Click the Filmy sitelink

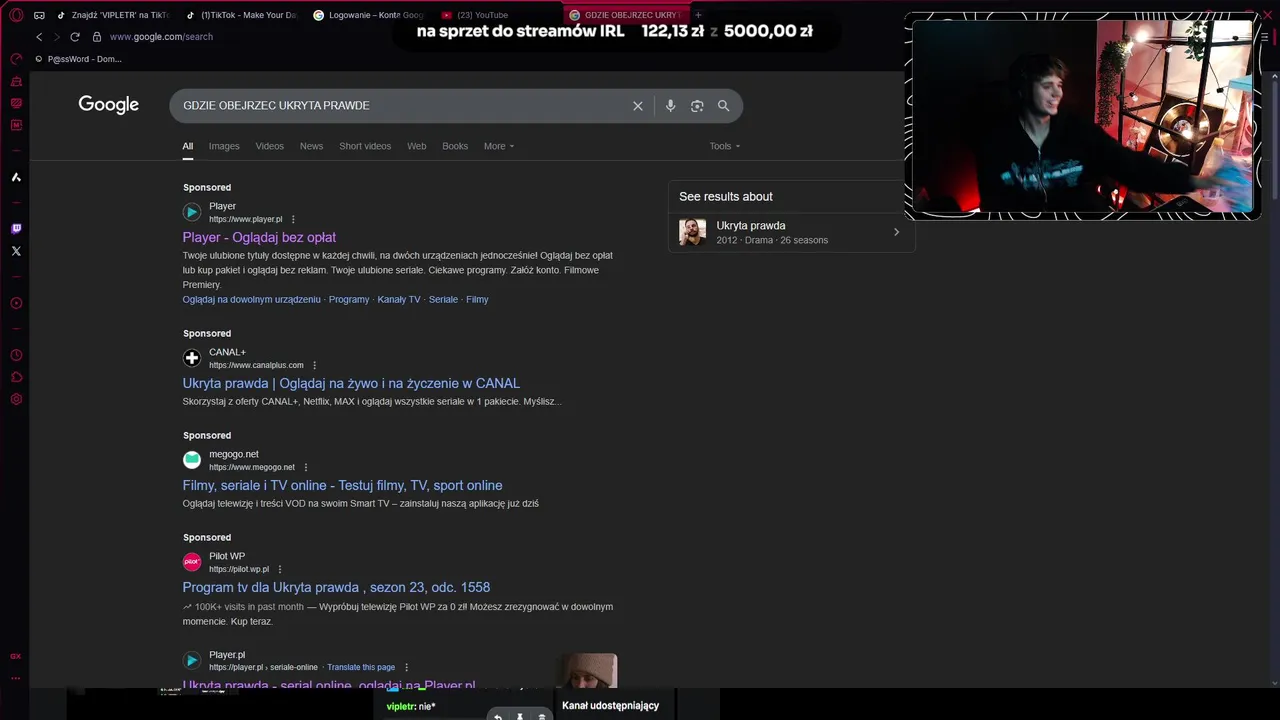coord(477,299)
